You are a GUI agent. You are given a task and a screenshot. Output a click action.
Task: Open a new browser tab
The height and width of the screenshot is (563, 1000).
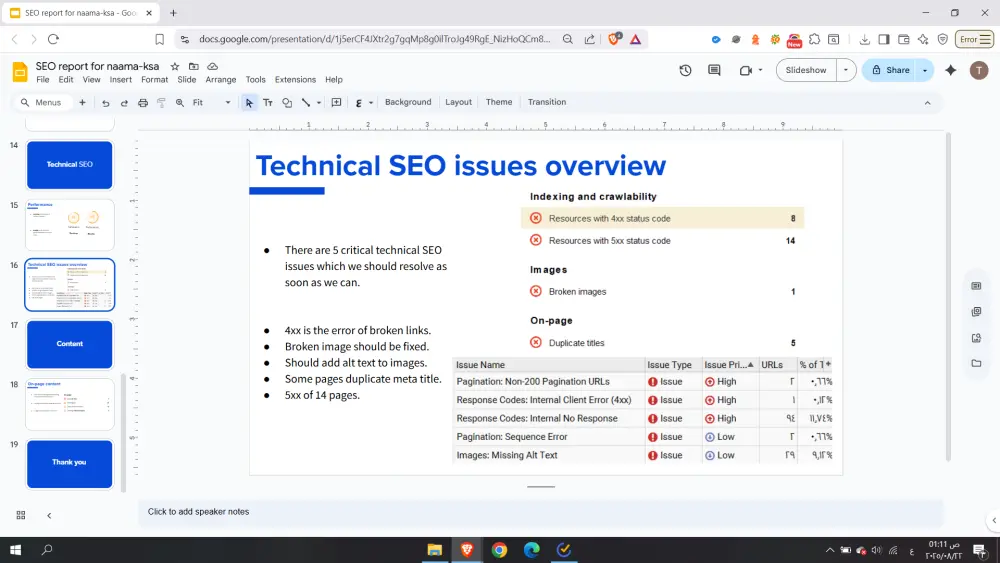tap(173, 13)
